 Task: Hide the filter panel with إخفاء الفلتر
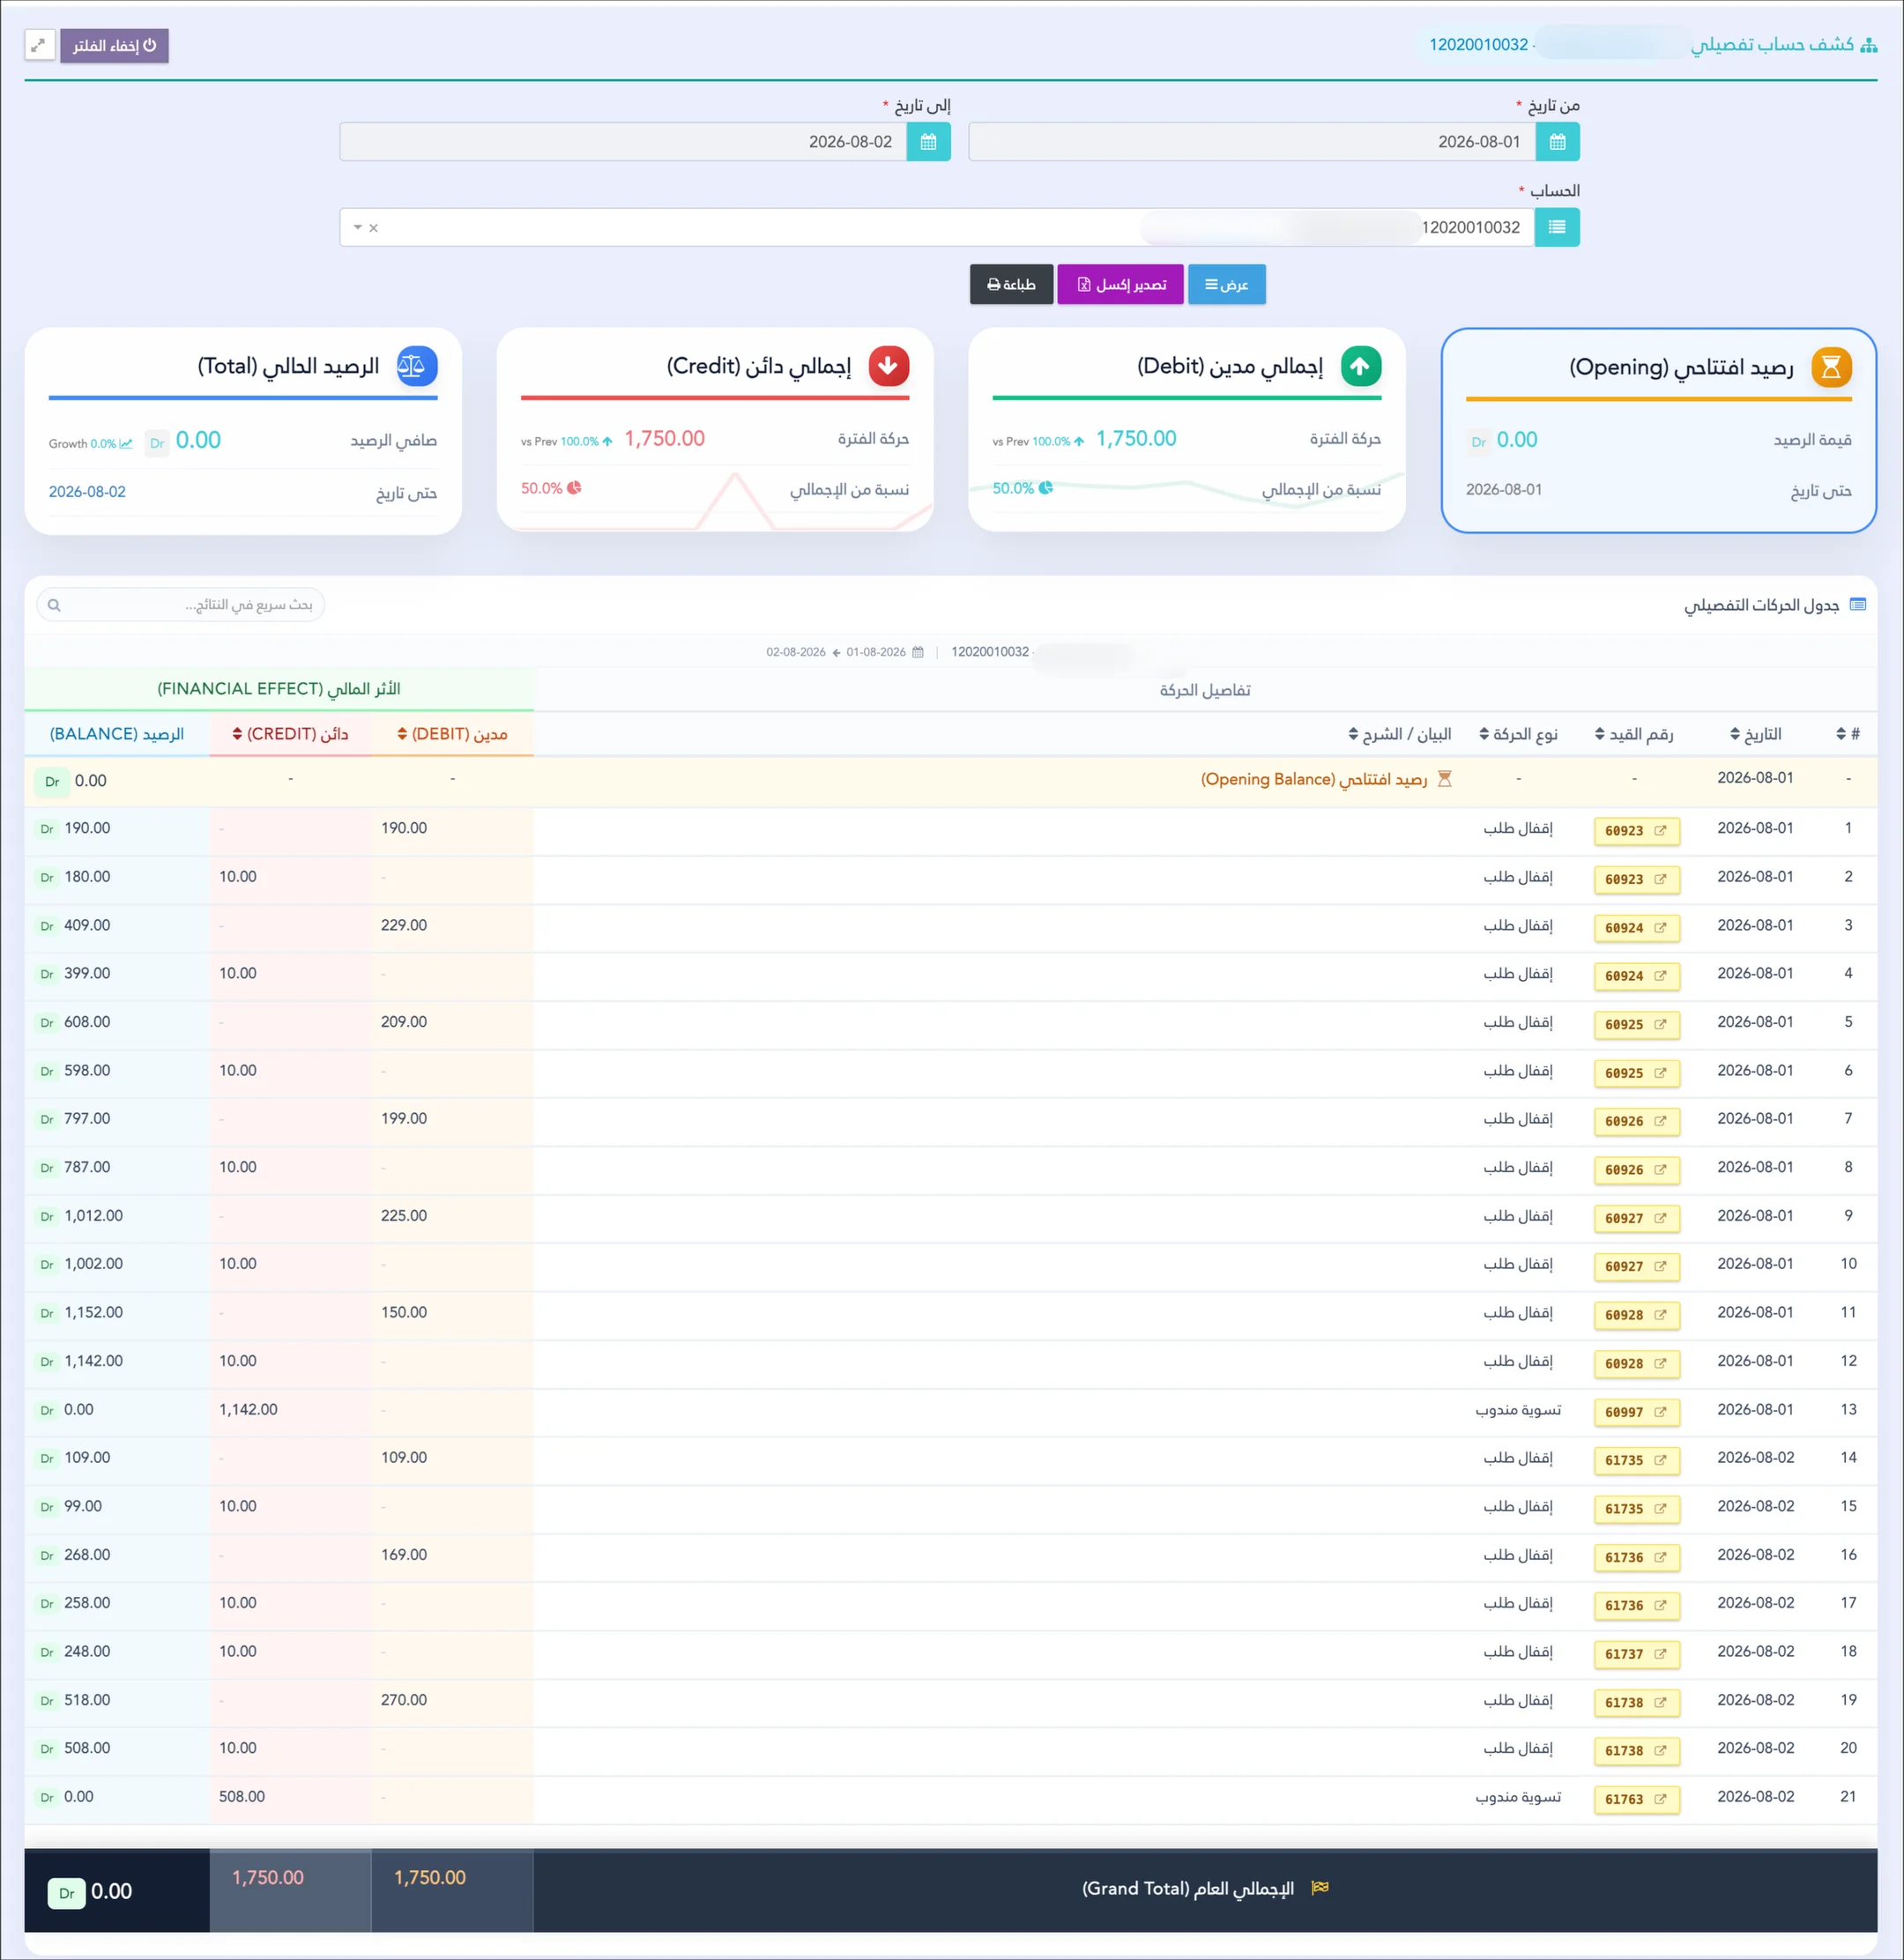(114, 45)
